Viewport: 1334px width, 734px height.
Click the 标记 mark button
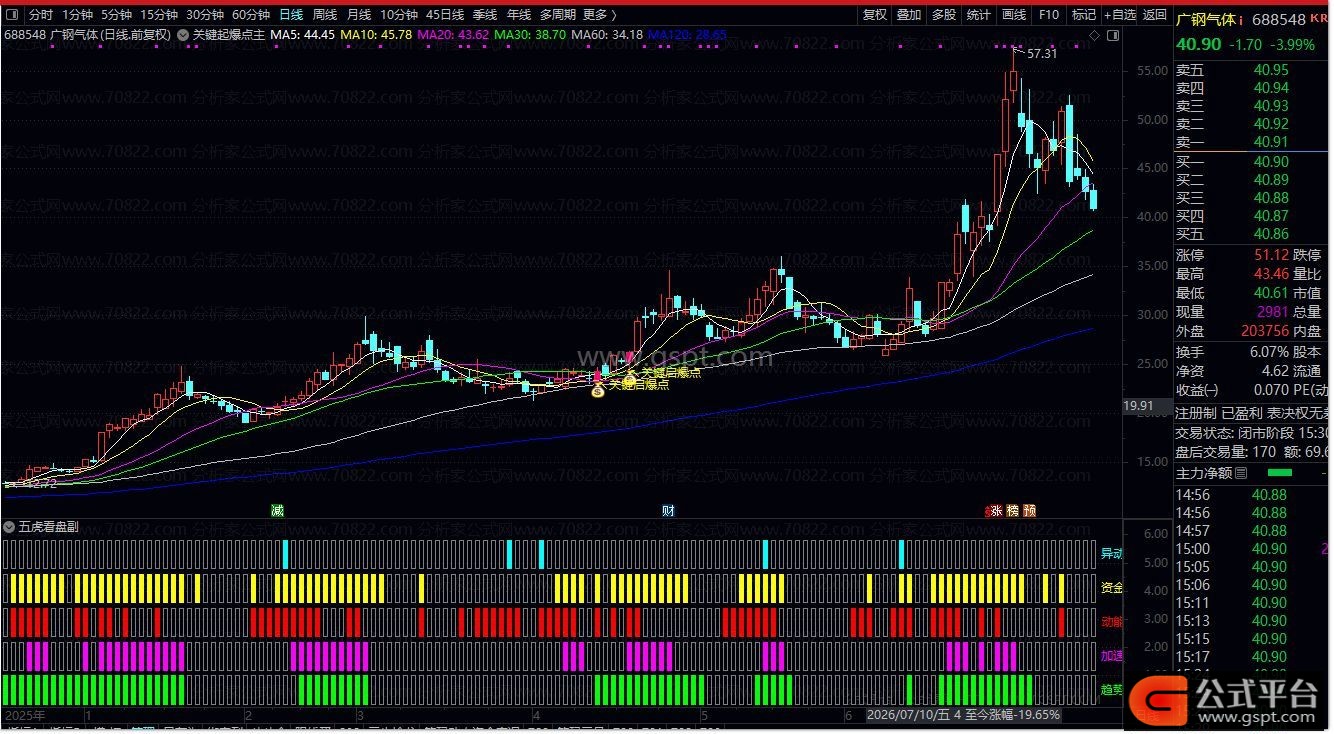click(1084, 15)
